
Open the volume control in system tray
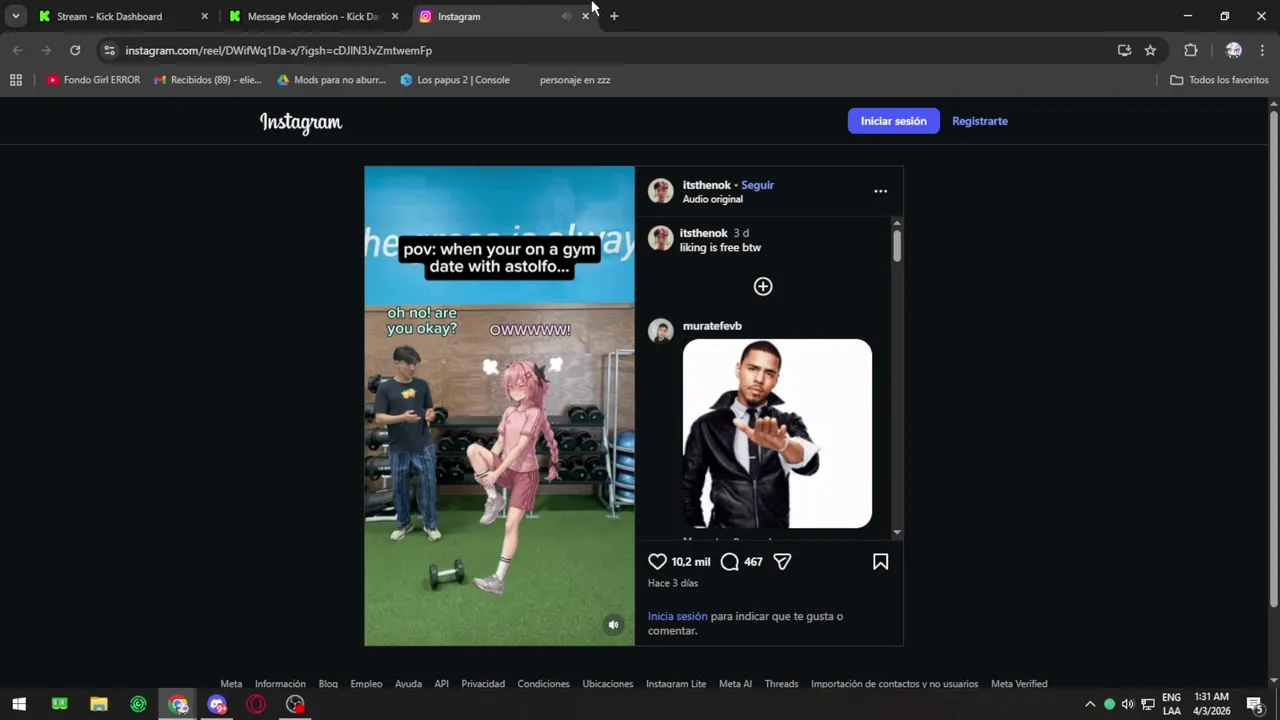point(1128,705)
